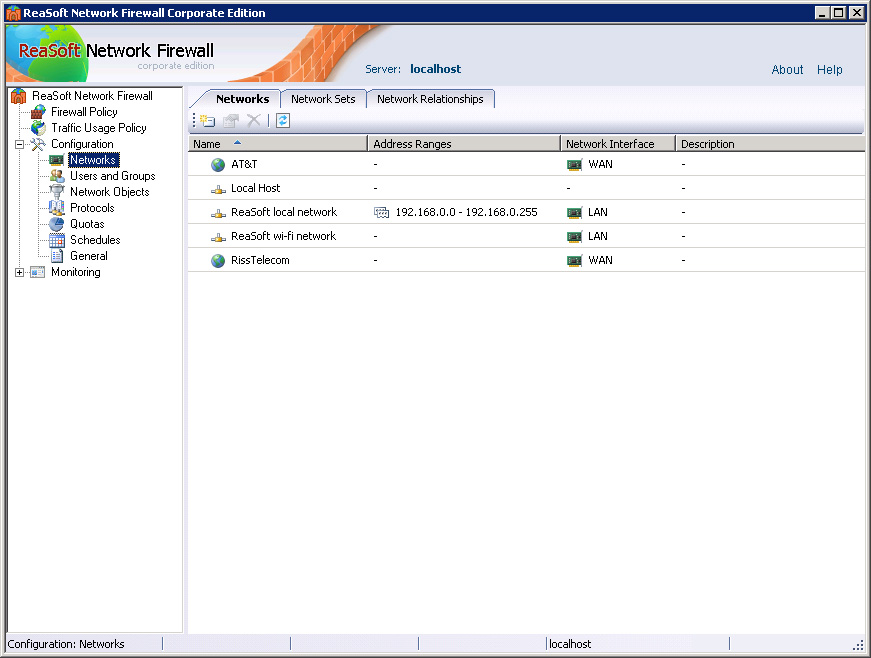Click the application icon in title bar
This screenshot has height=658, width=871.
pyautogui.click(x=13, y=13)
